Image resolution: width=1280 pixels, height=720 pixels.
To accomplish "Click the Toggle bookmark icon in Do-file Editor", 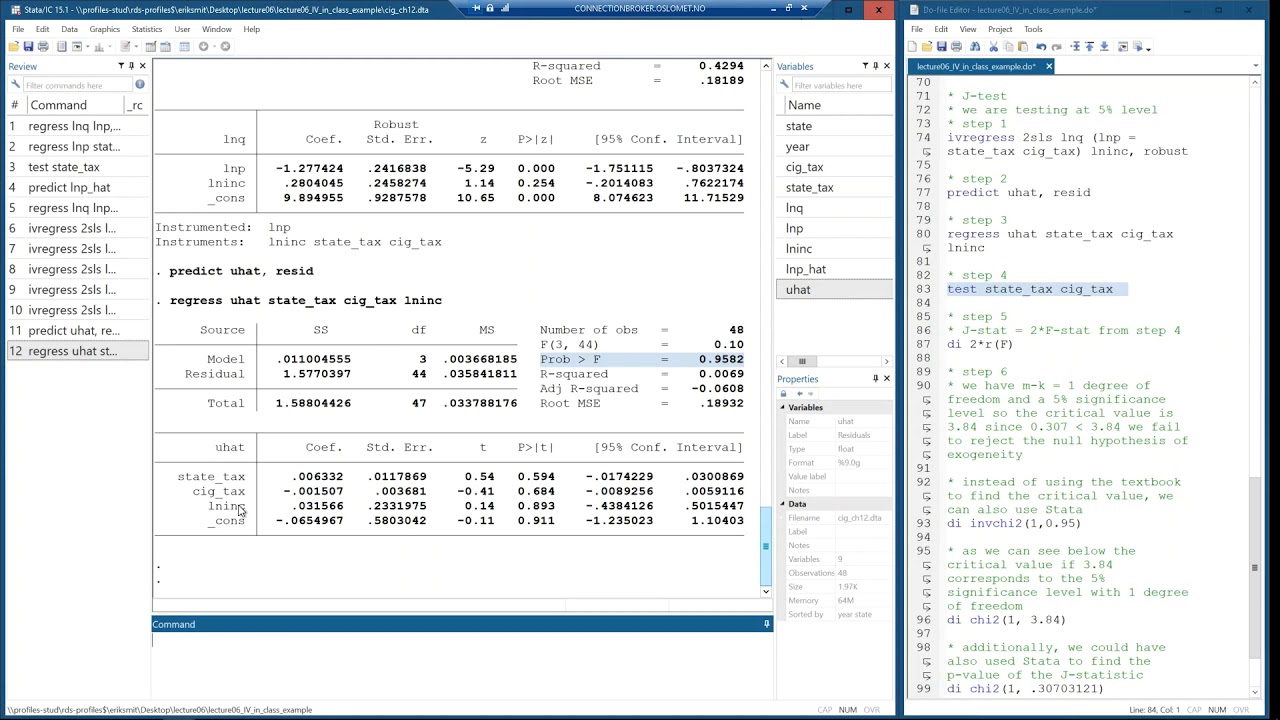I will (x=1075, y=46).
